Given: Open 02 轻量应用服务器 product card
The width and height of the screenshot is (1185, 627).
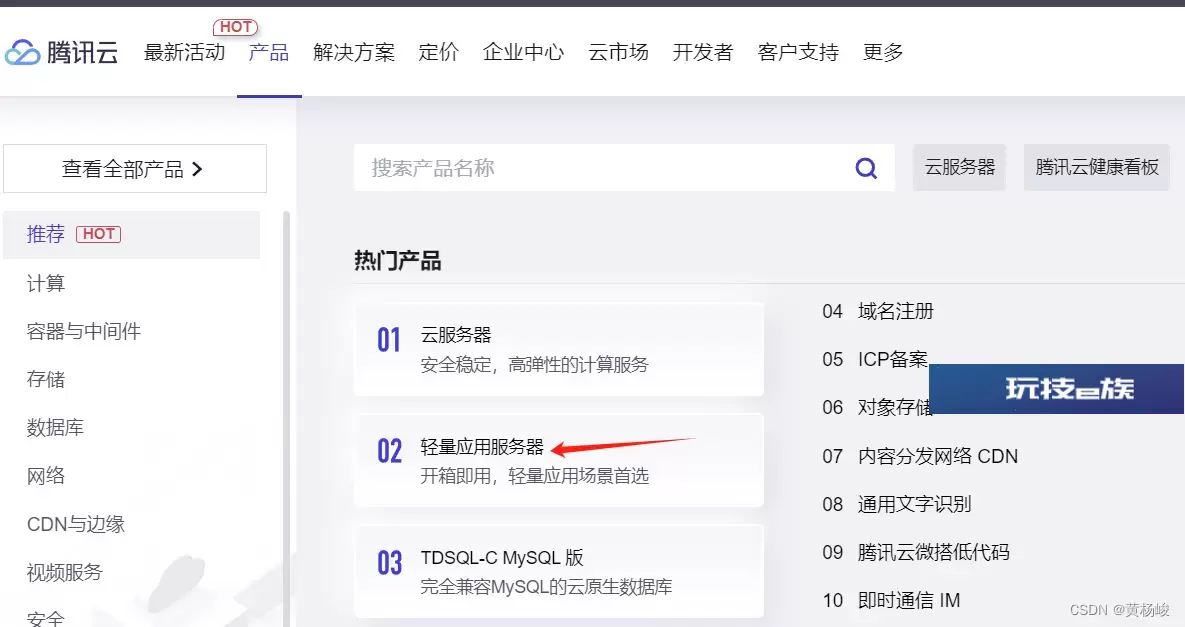Looking at the screenshot, I should (558, 460).
